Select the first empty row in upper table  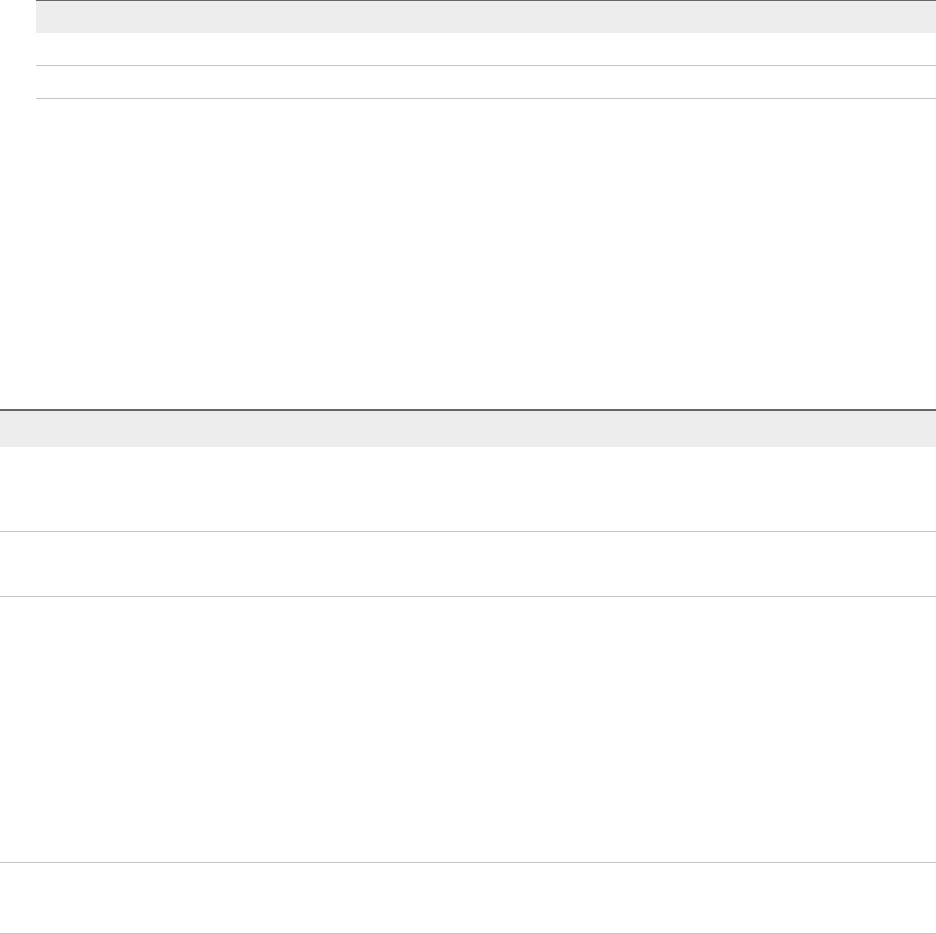pyautogui.click(x=478, y=49)
